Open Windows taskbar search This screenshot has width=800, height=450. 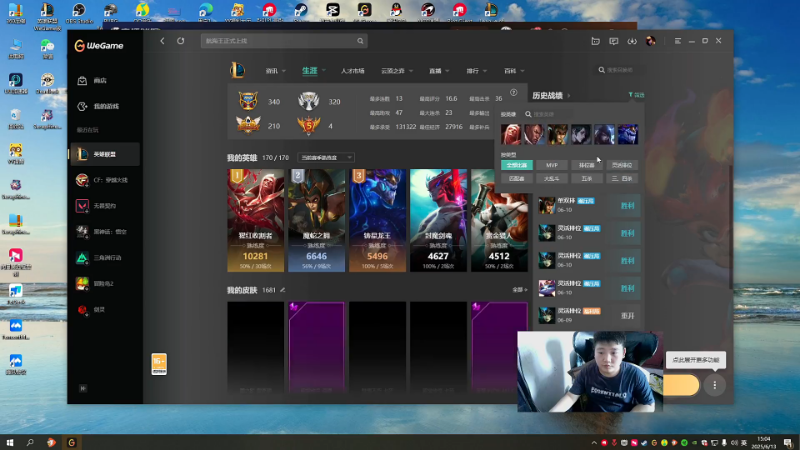[x=30, y=442]
